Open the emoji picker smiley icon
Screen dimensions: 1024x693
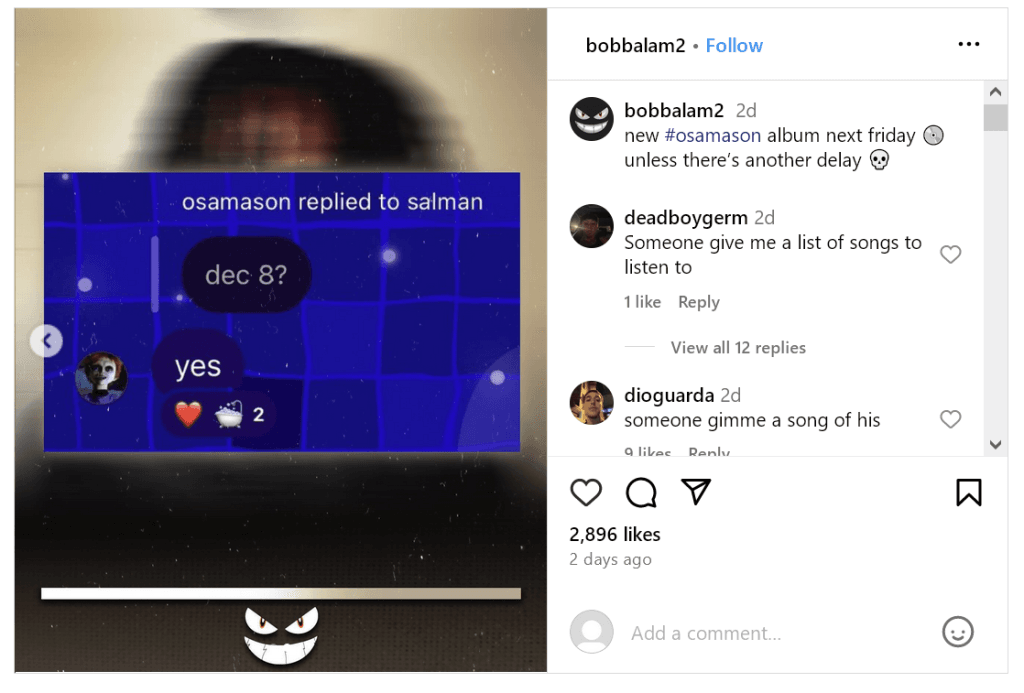(957, 632)
